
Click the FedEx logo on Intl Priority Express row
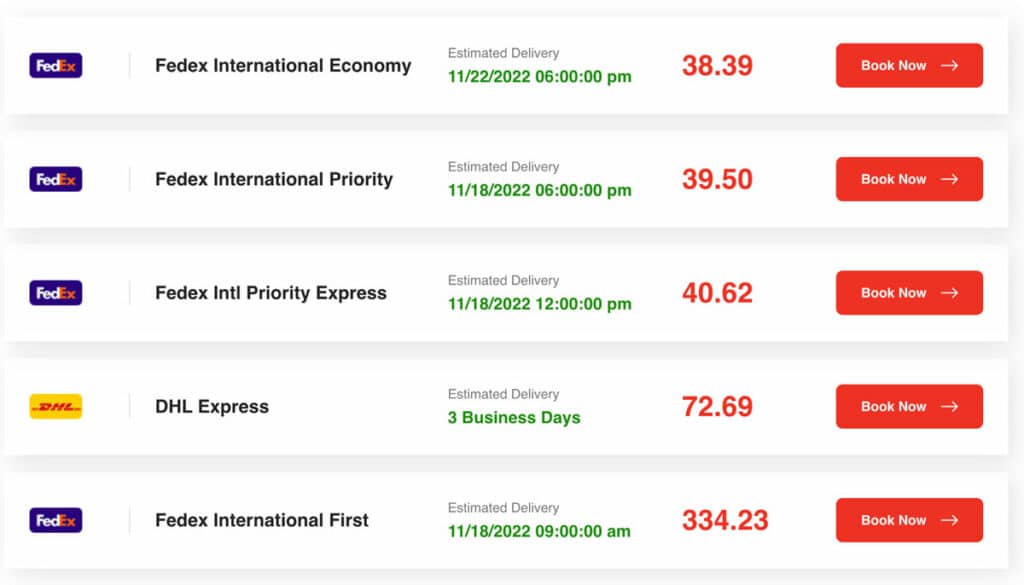tap(55, 292)
